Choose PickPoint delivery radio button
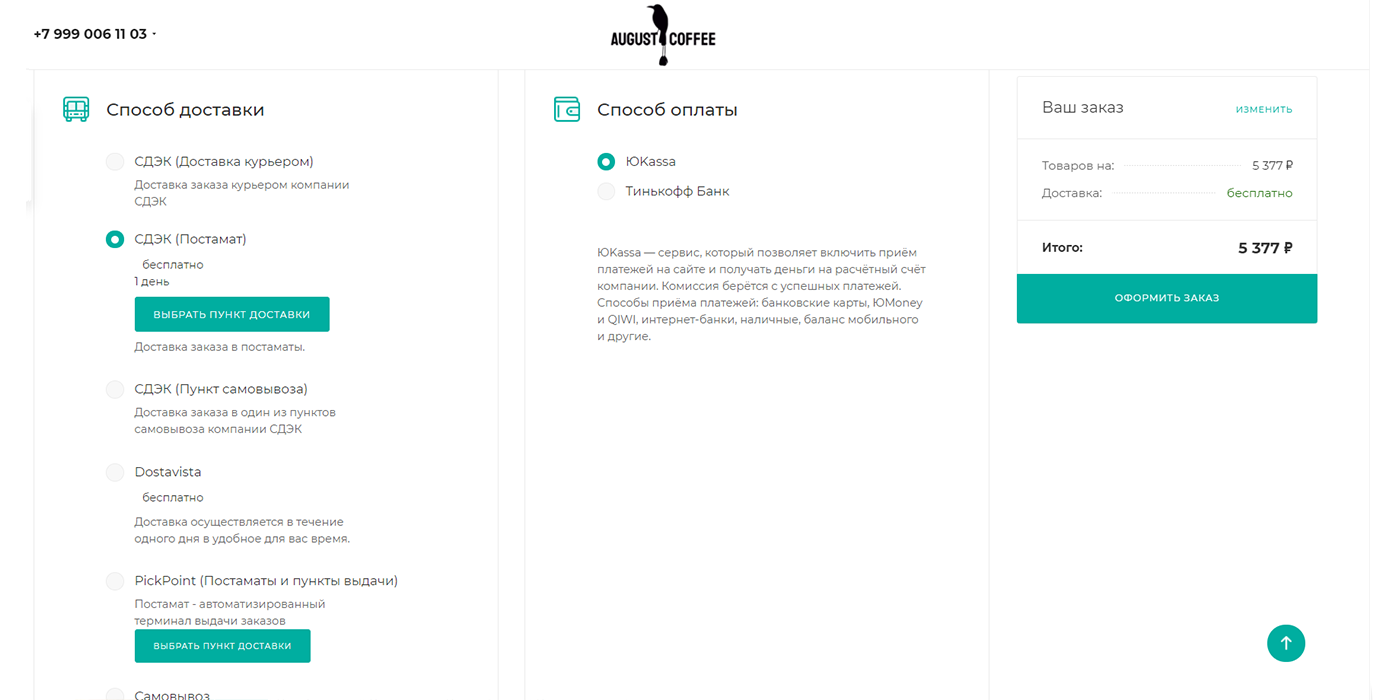 pyautogui.click(x=115, y=581)
